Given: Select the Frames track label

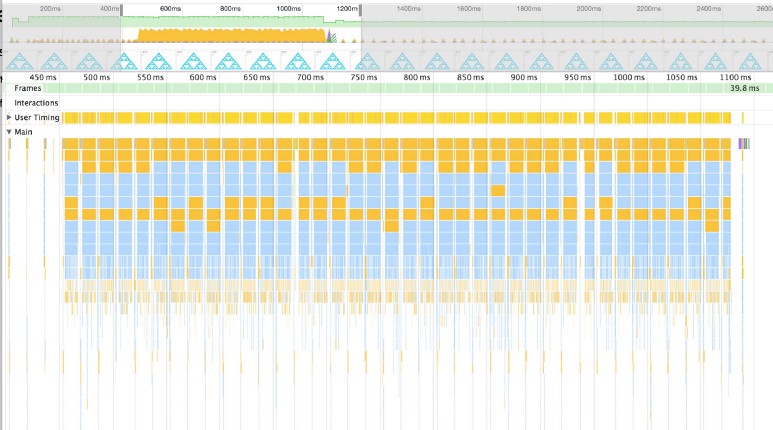Looking at the screenshot, I should [x=28, y=89].
